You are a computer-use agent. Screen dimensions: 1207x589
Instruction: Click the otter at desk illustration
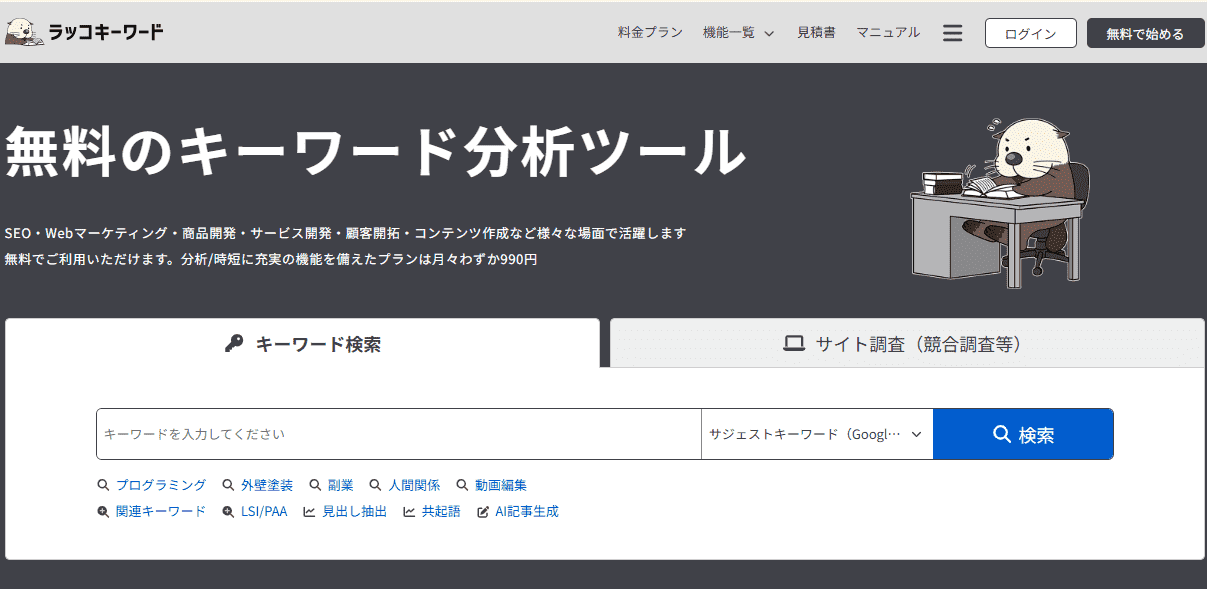[1000, 200]
